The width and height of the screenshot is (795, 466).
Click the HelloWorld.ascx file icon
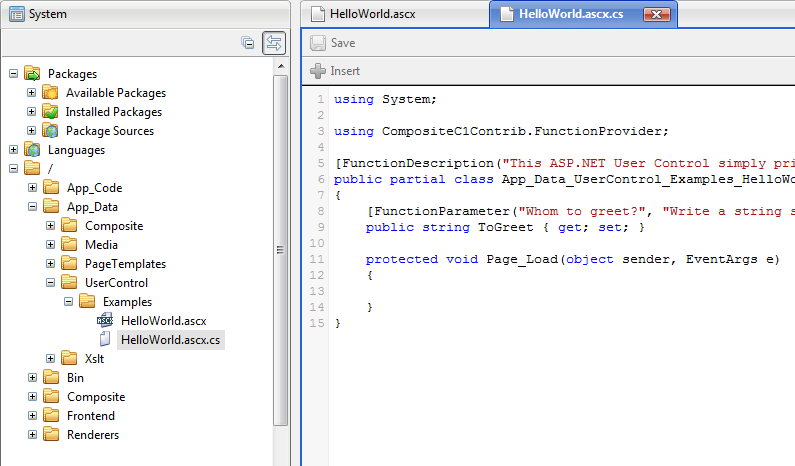click(105, 321)
